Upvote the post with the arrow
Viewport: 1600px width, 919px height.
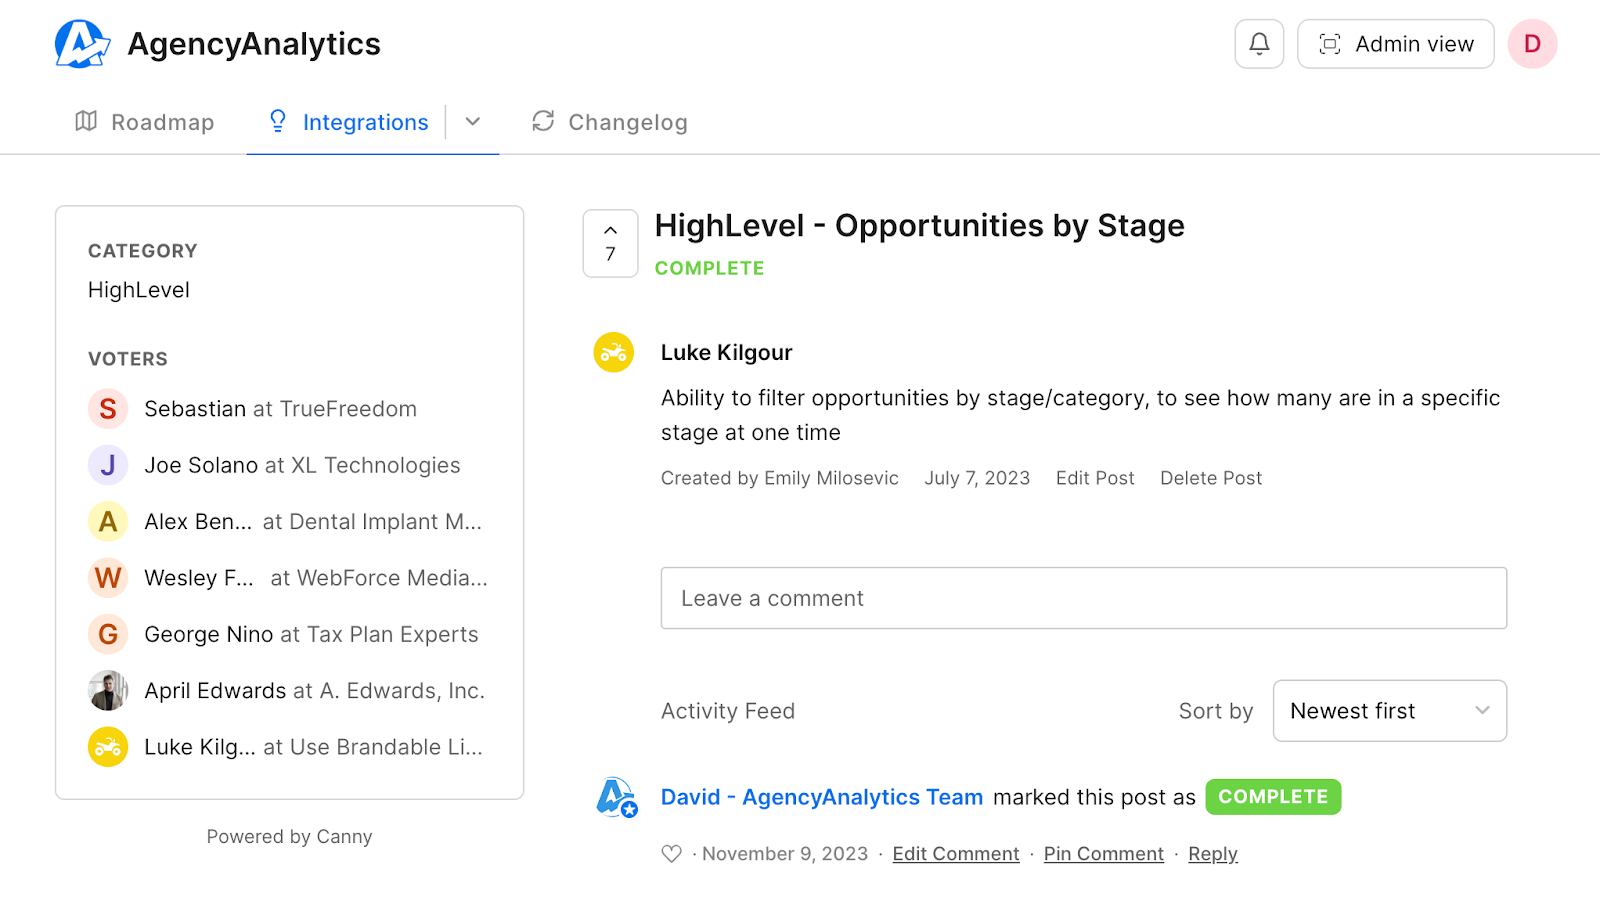click(610, 232)
